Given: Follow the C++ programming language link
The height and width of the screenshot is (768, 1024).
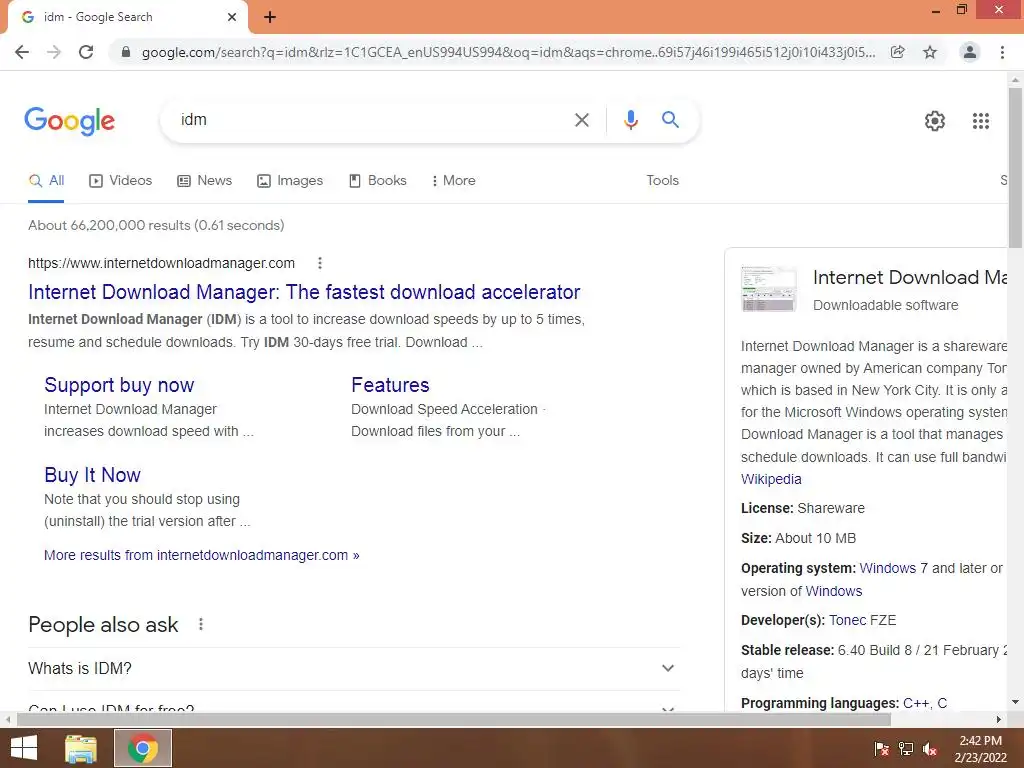Looking at the screenshot, I should [917, 703].
